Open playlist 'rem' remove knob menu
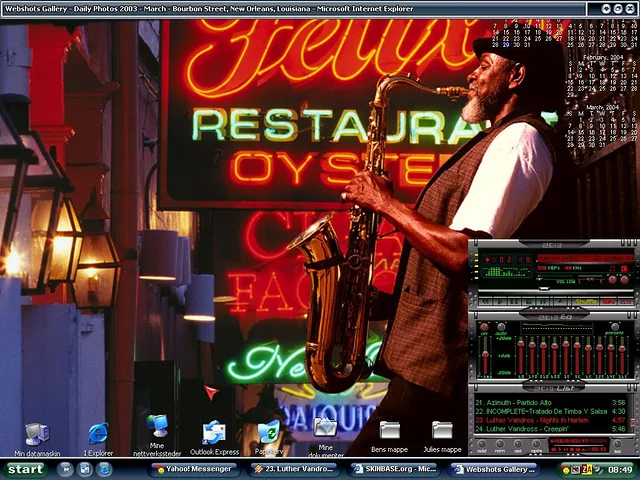Screen dimensions: 640x480 pos(500,444)
